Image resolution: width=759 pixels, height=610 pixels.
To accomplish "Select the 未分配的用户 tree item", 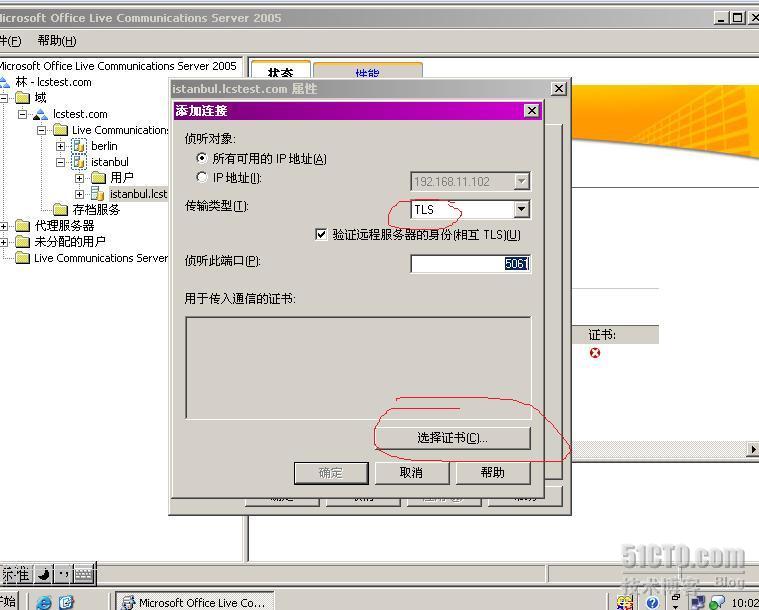I will (70, 242).
